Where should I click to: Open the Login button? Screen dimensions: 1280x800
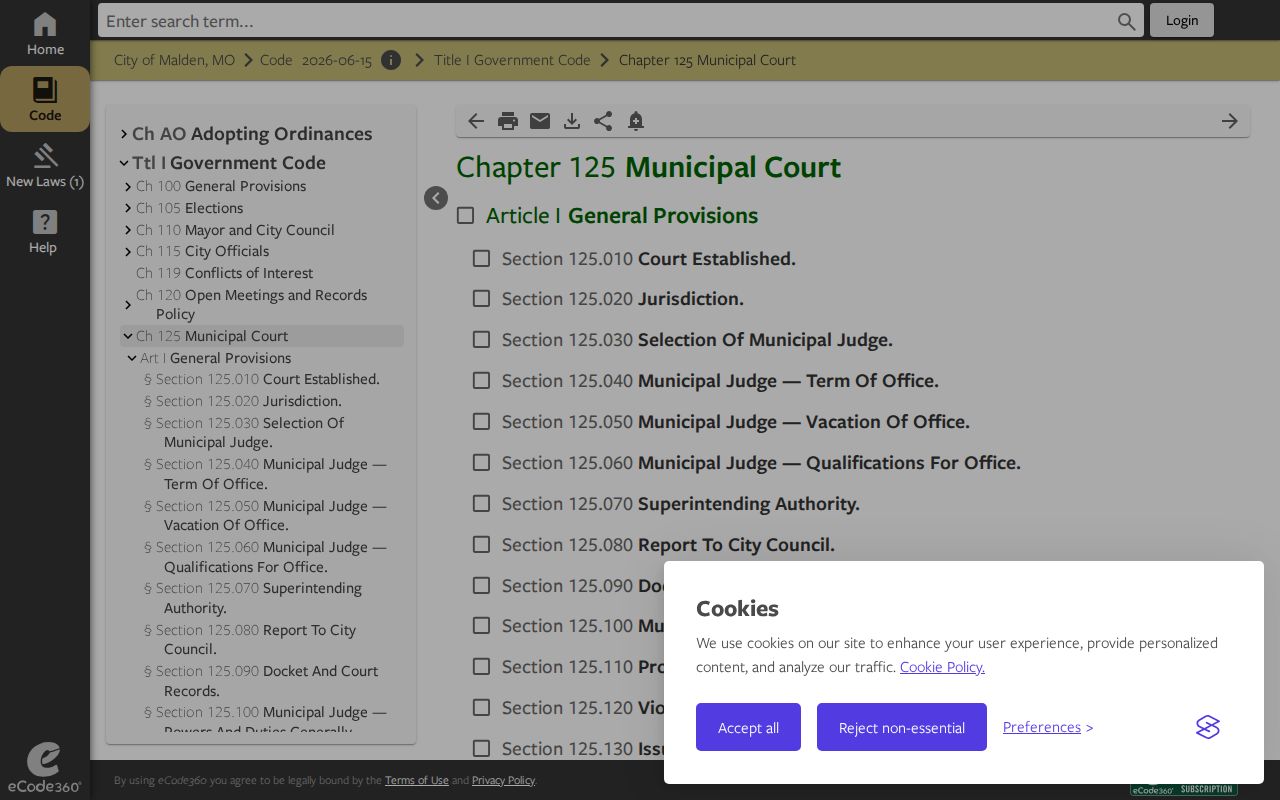(x=1182, y=20)
